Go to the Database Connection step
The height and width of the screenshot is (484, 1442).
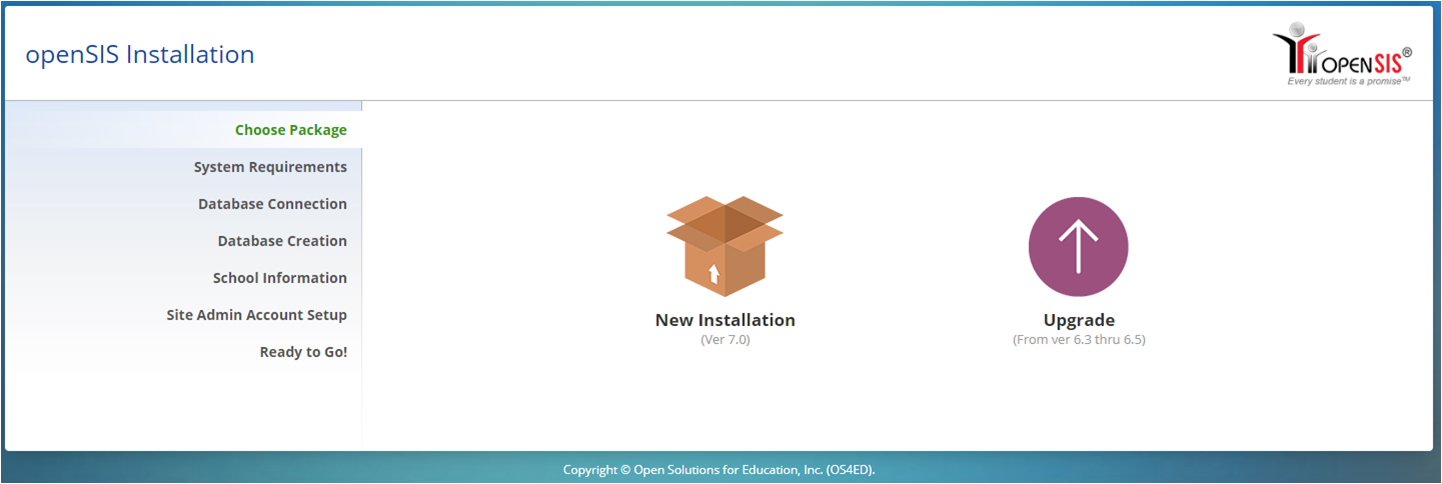point(272,204)
